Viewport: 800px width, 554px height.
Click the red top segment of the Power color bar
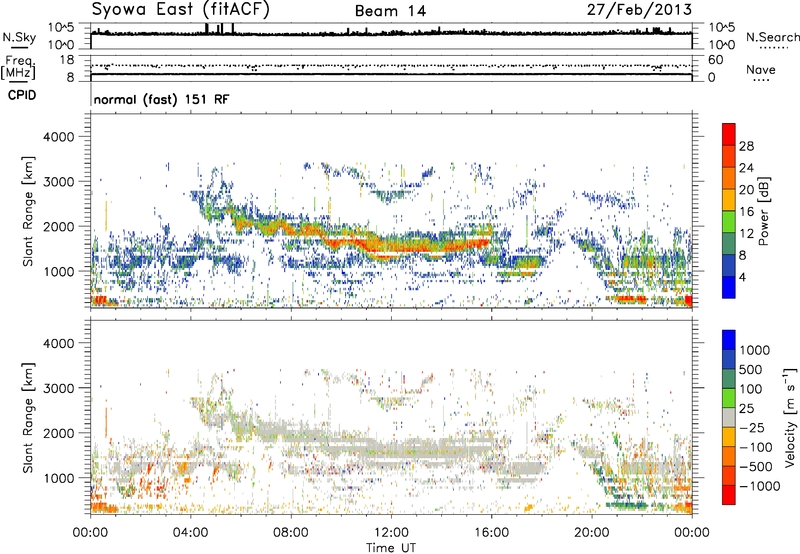point(729,134)
